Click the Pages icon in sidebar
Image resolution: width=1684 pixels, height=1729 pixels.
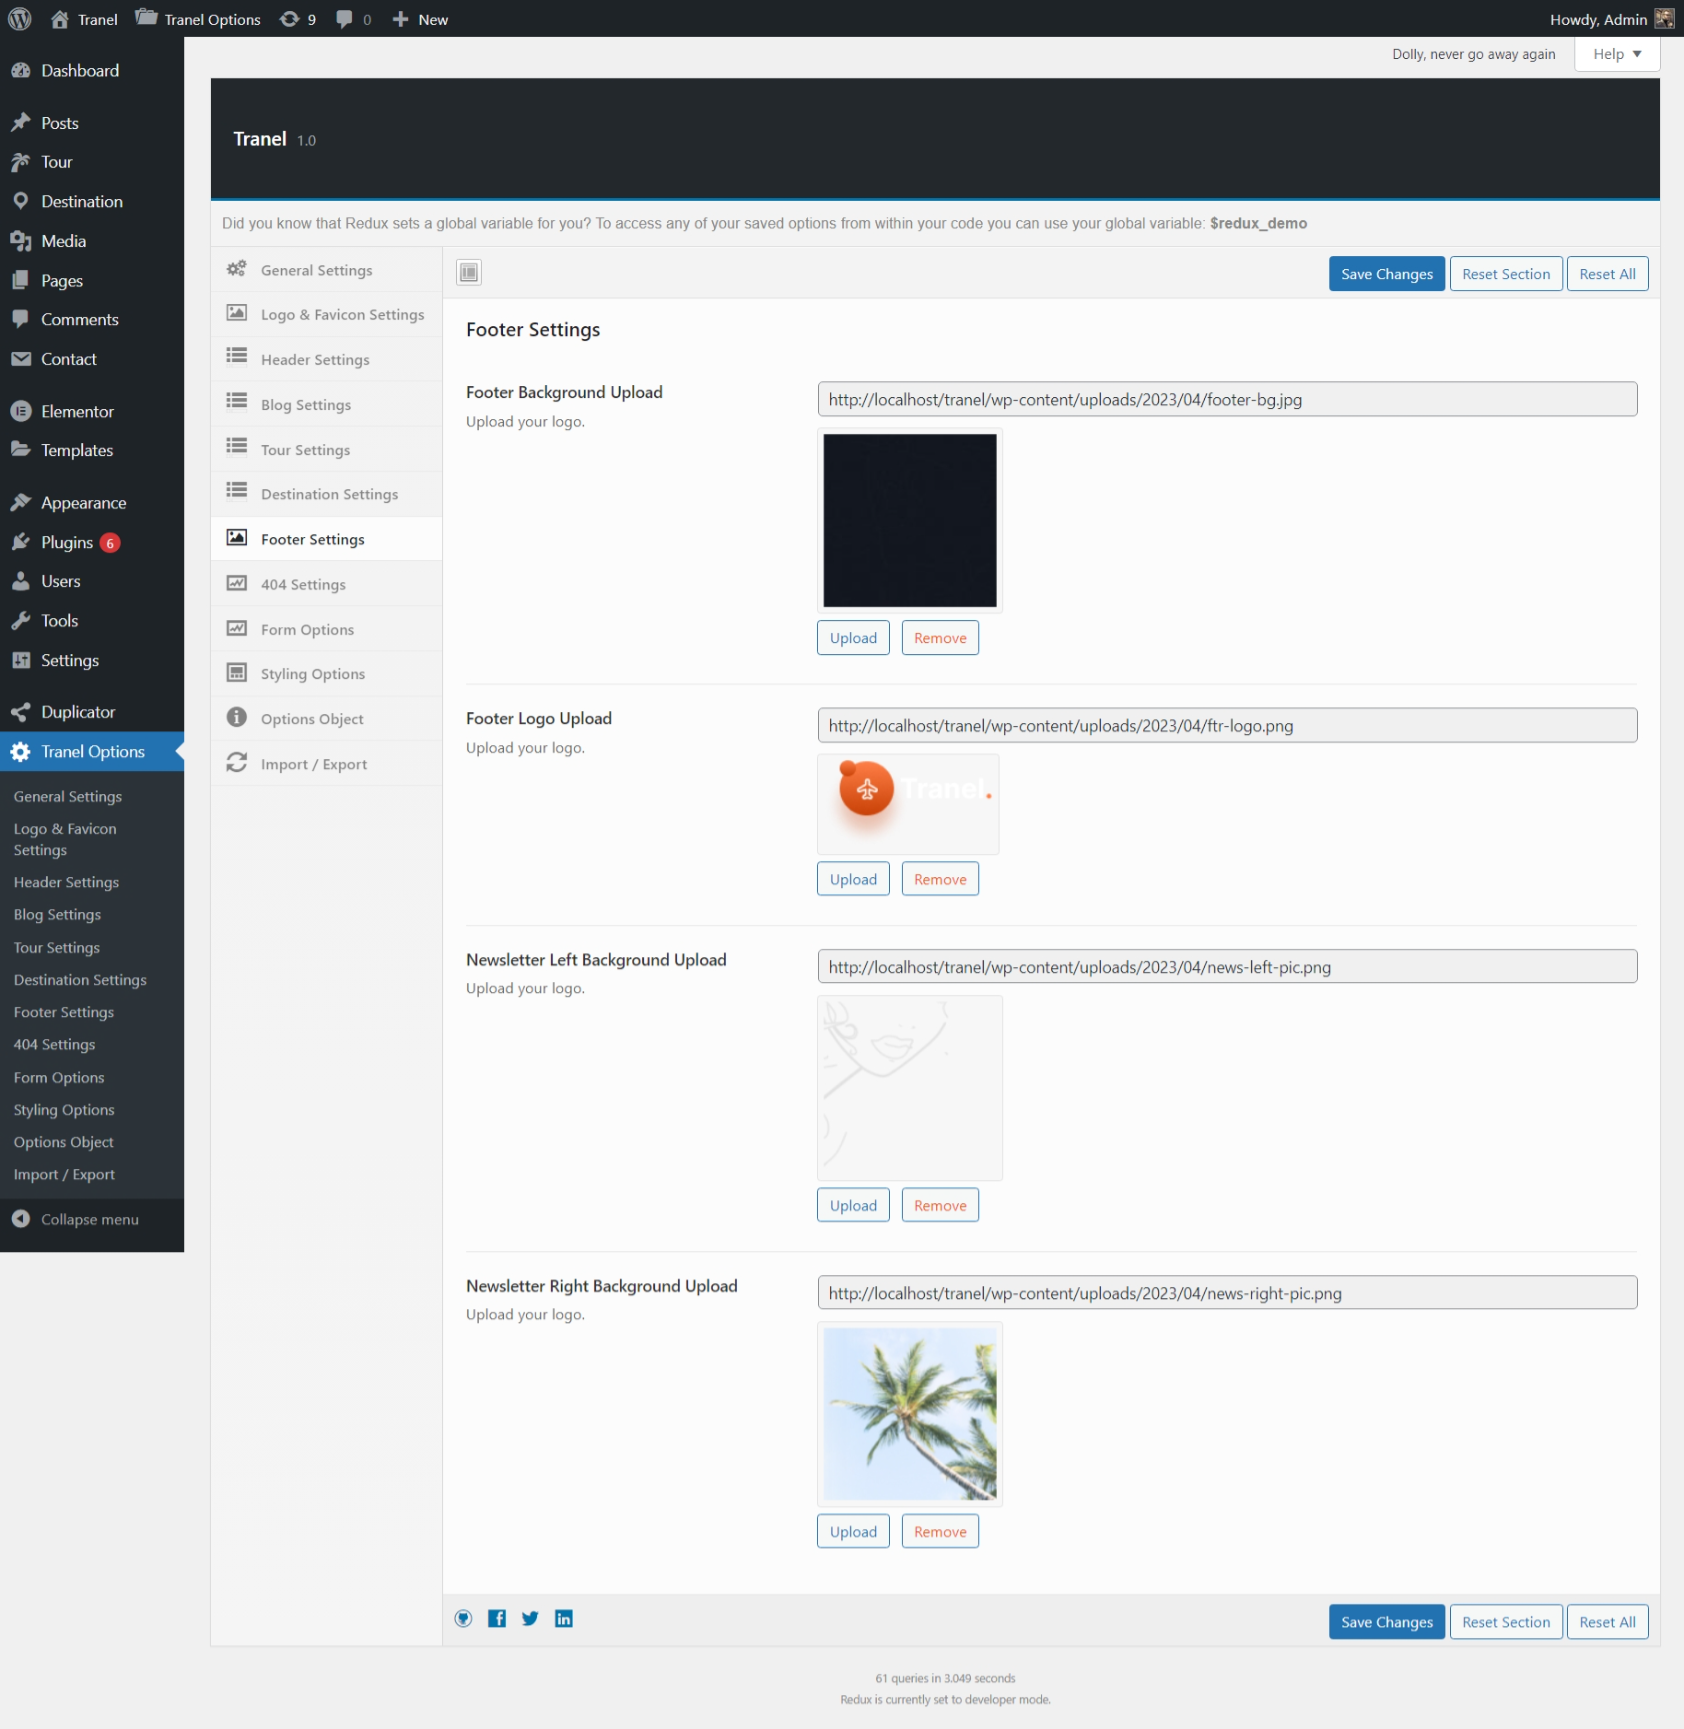(x=21, y=281)
